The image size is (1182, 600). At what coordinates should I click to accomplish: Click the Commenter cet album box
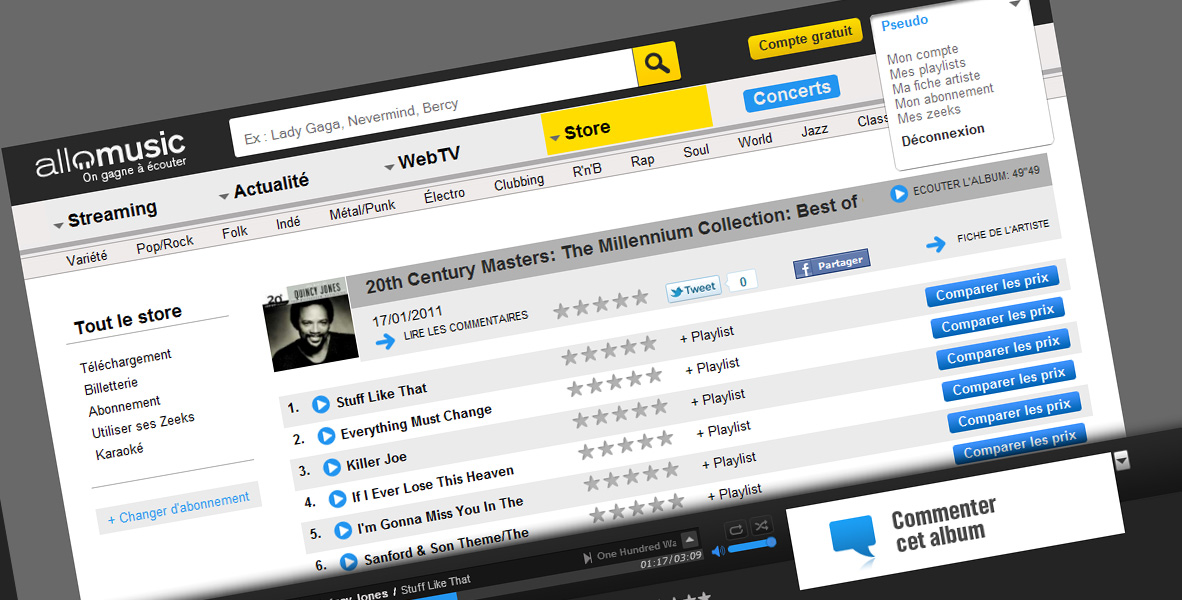coord(955,521)
